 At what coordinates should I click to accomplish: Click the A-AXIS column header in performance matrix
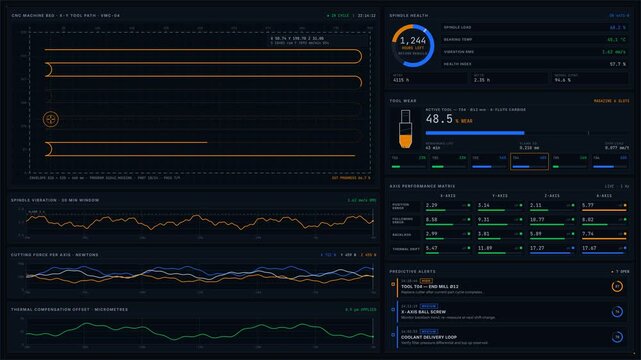604,196
